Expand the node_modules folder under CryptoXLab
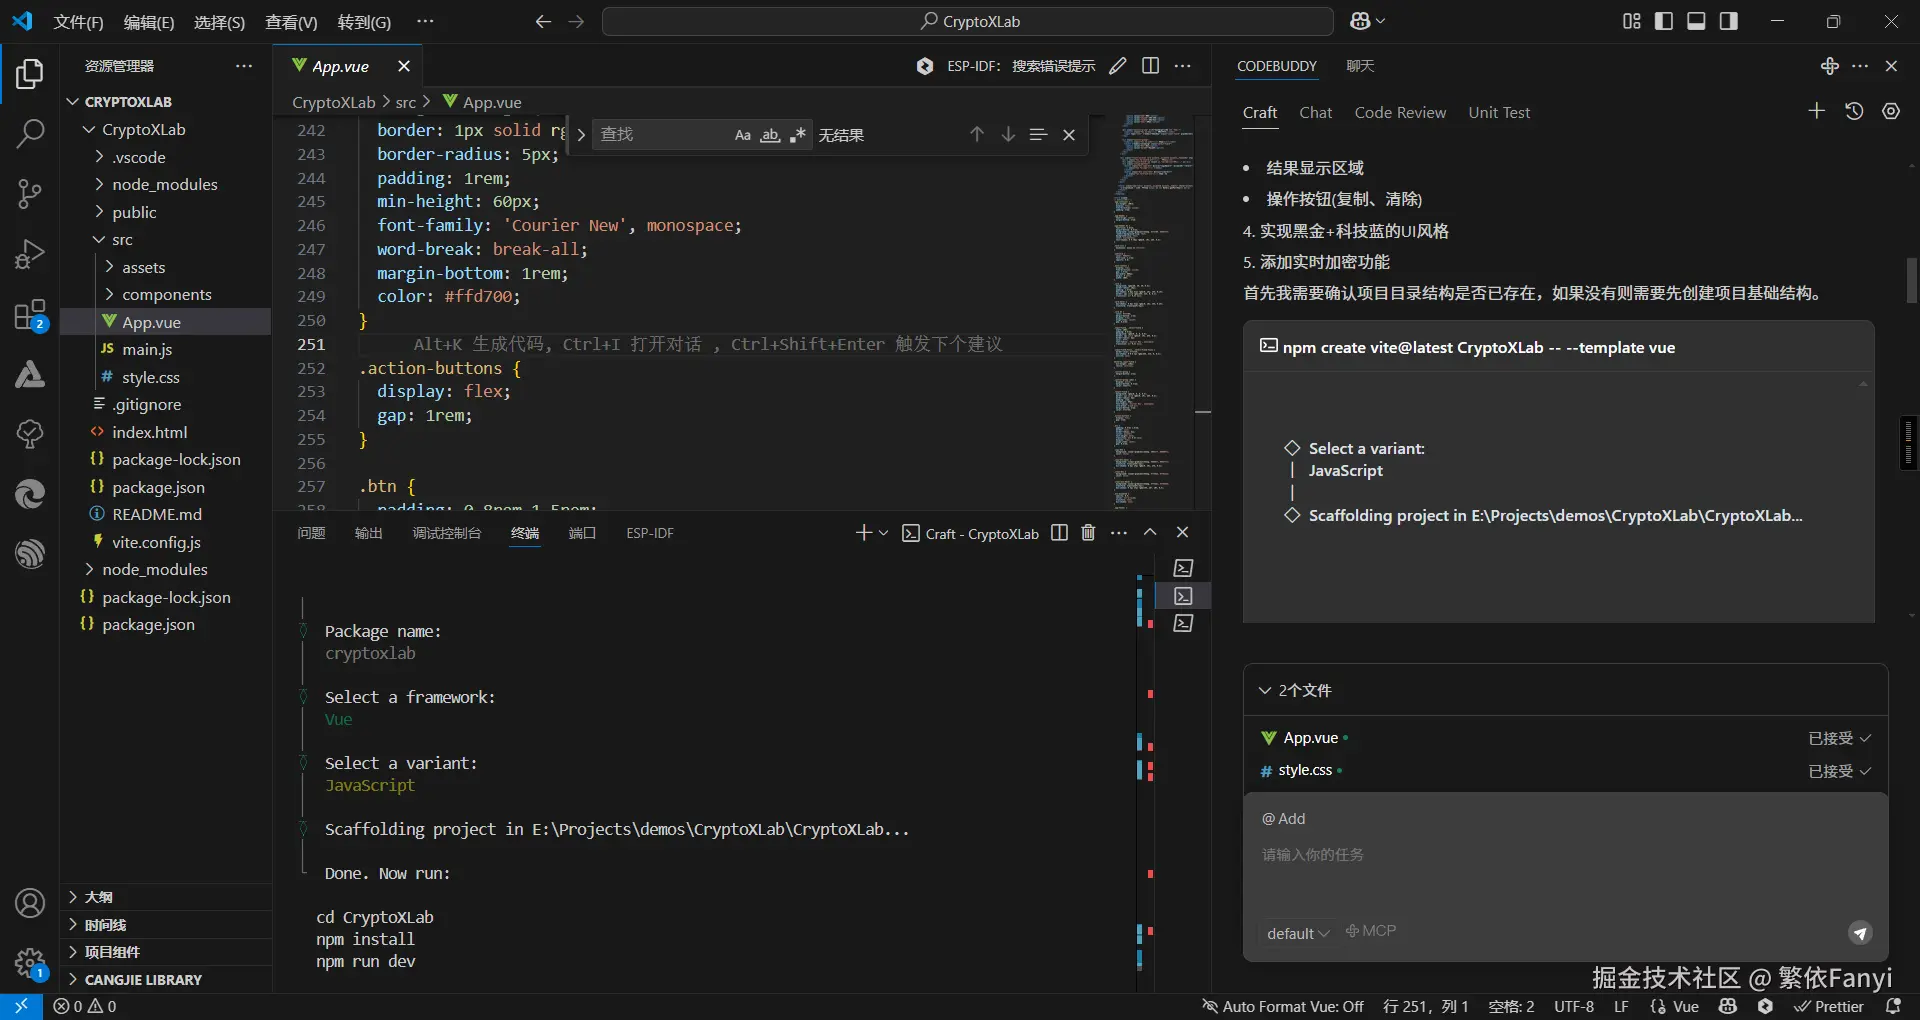This screenshot has width=1920, height=1020. pyautogui.click(x=164, y=185)
